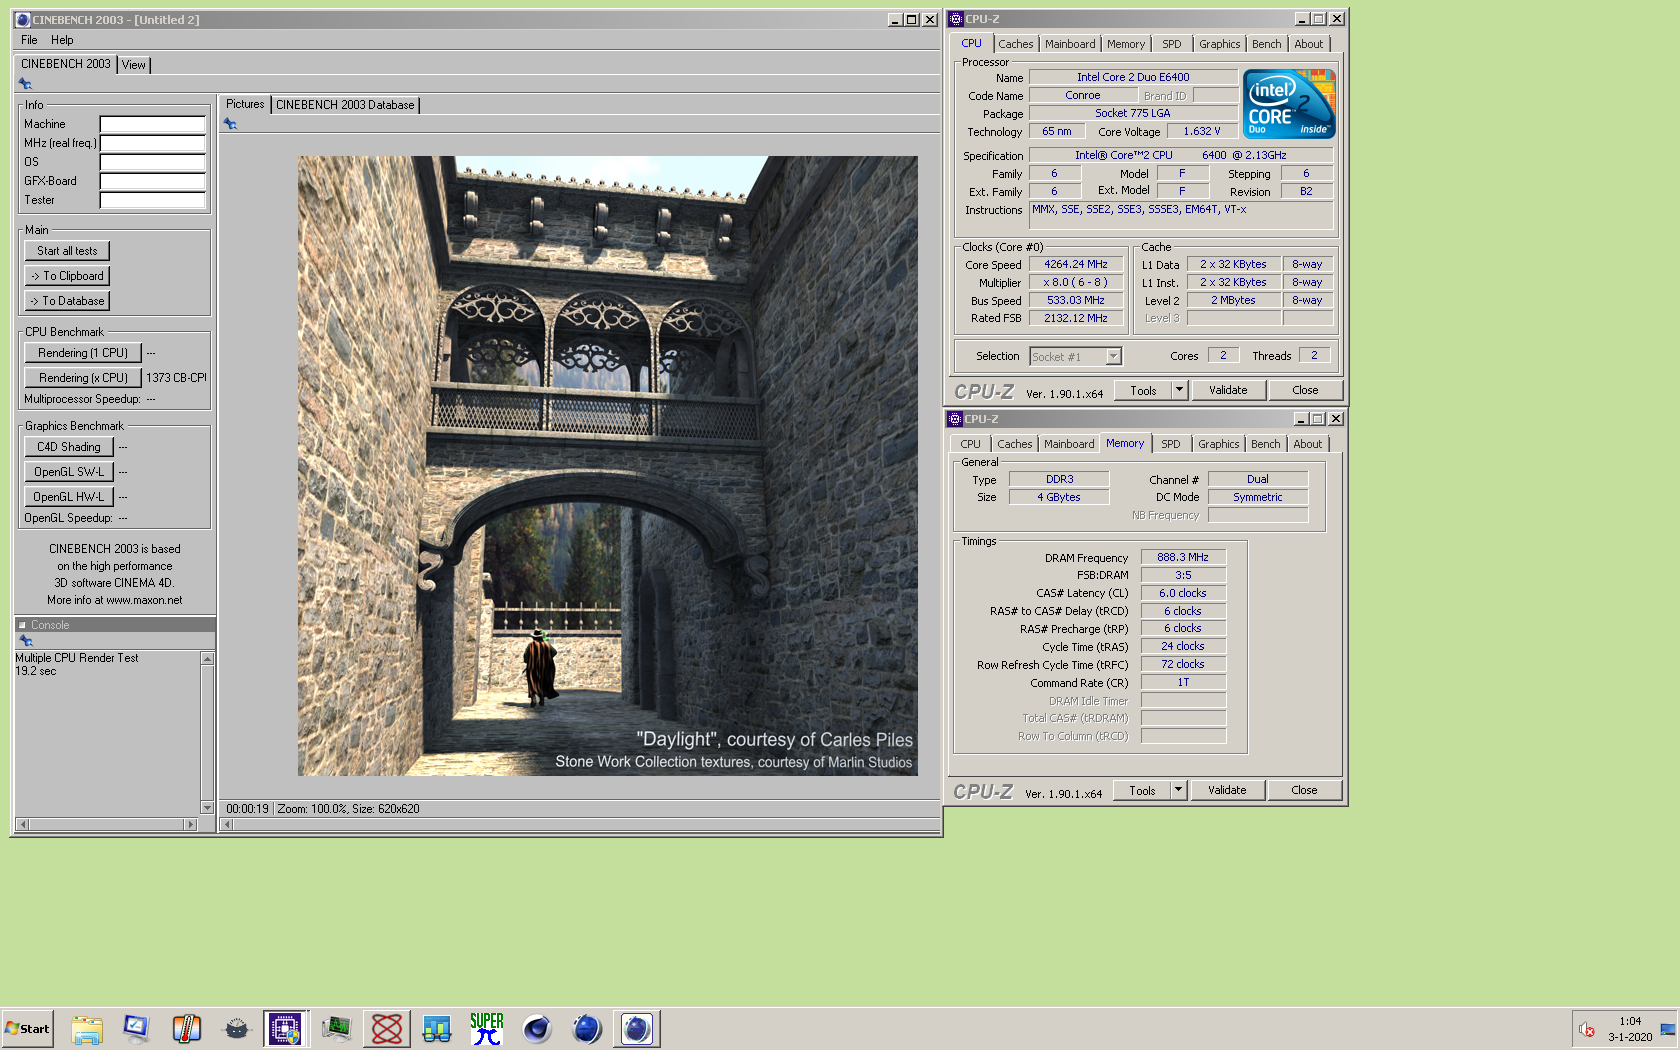Click Validate in lower CPU-Z window

coord(1227,790)
